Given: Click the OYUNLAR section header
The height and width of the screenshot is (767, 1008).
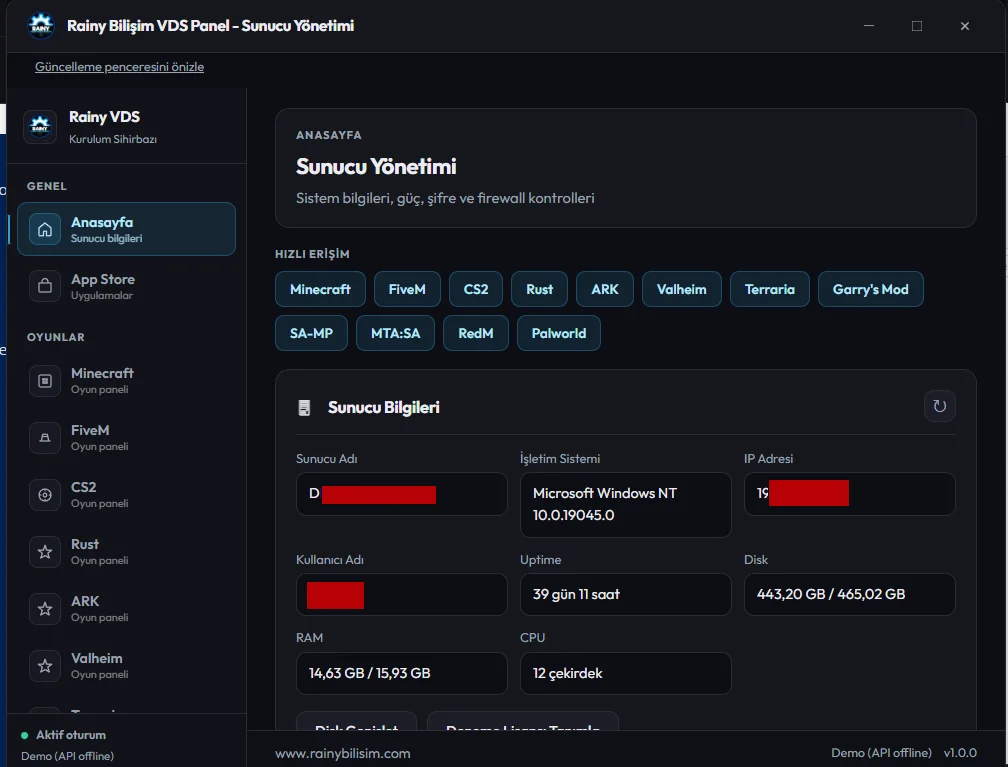Looking at the screenshot, I should tap(56, 337).
